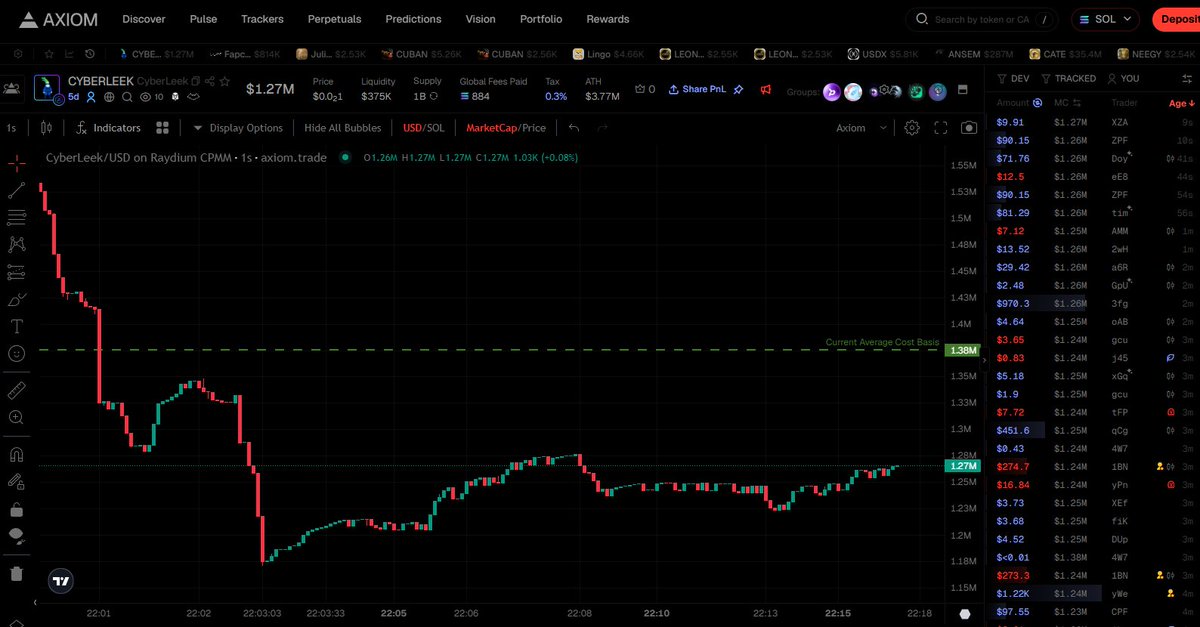
Task: Click Share PnL
Action: [697, 89]
